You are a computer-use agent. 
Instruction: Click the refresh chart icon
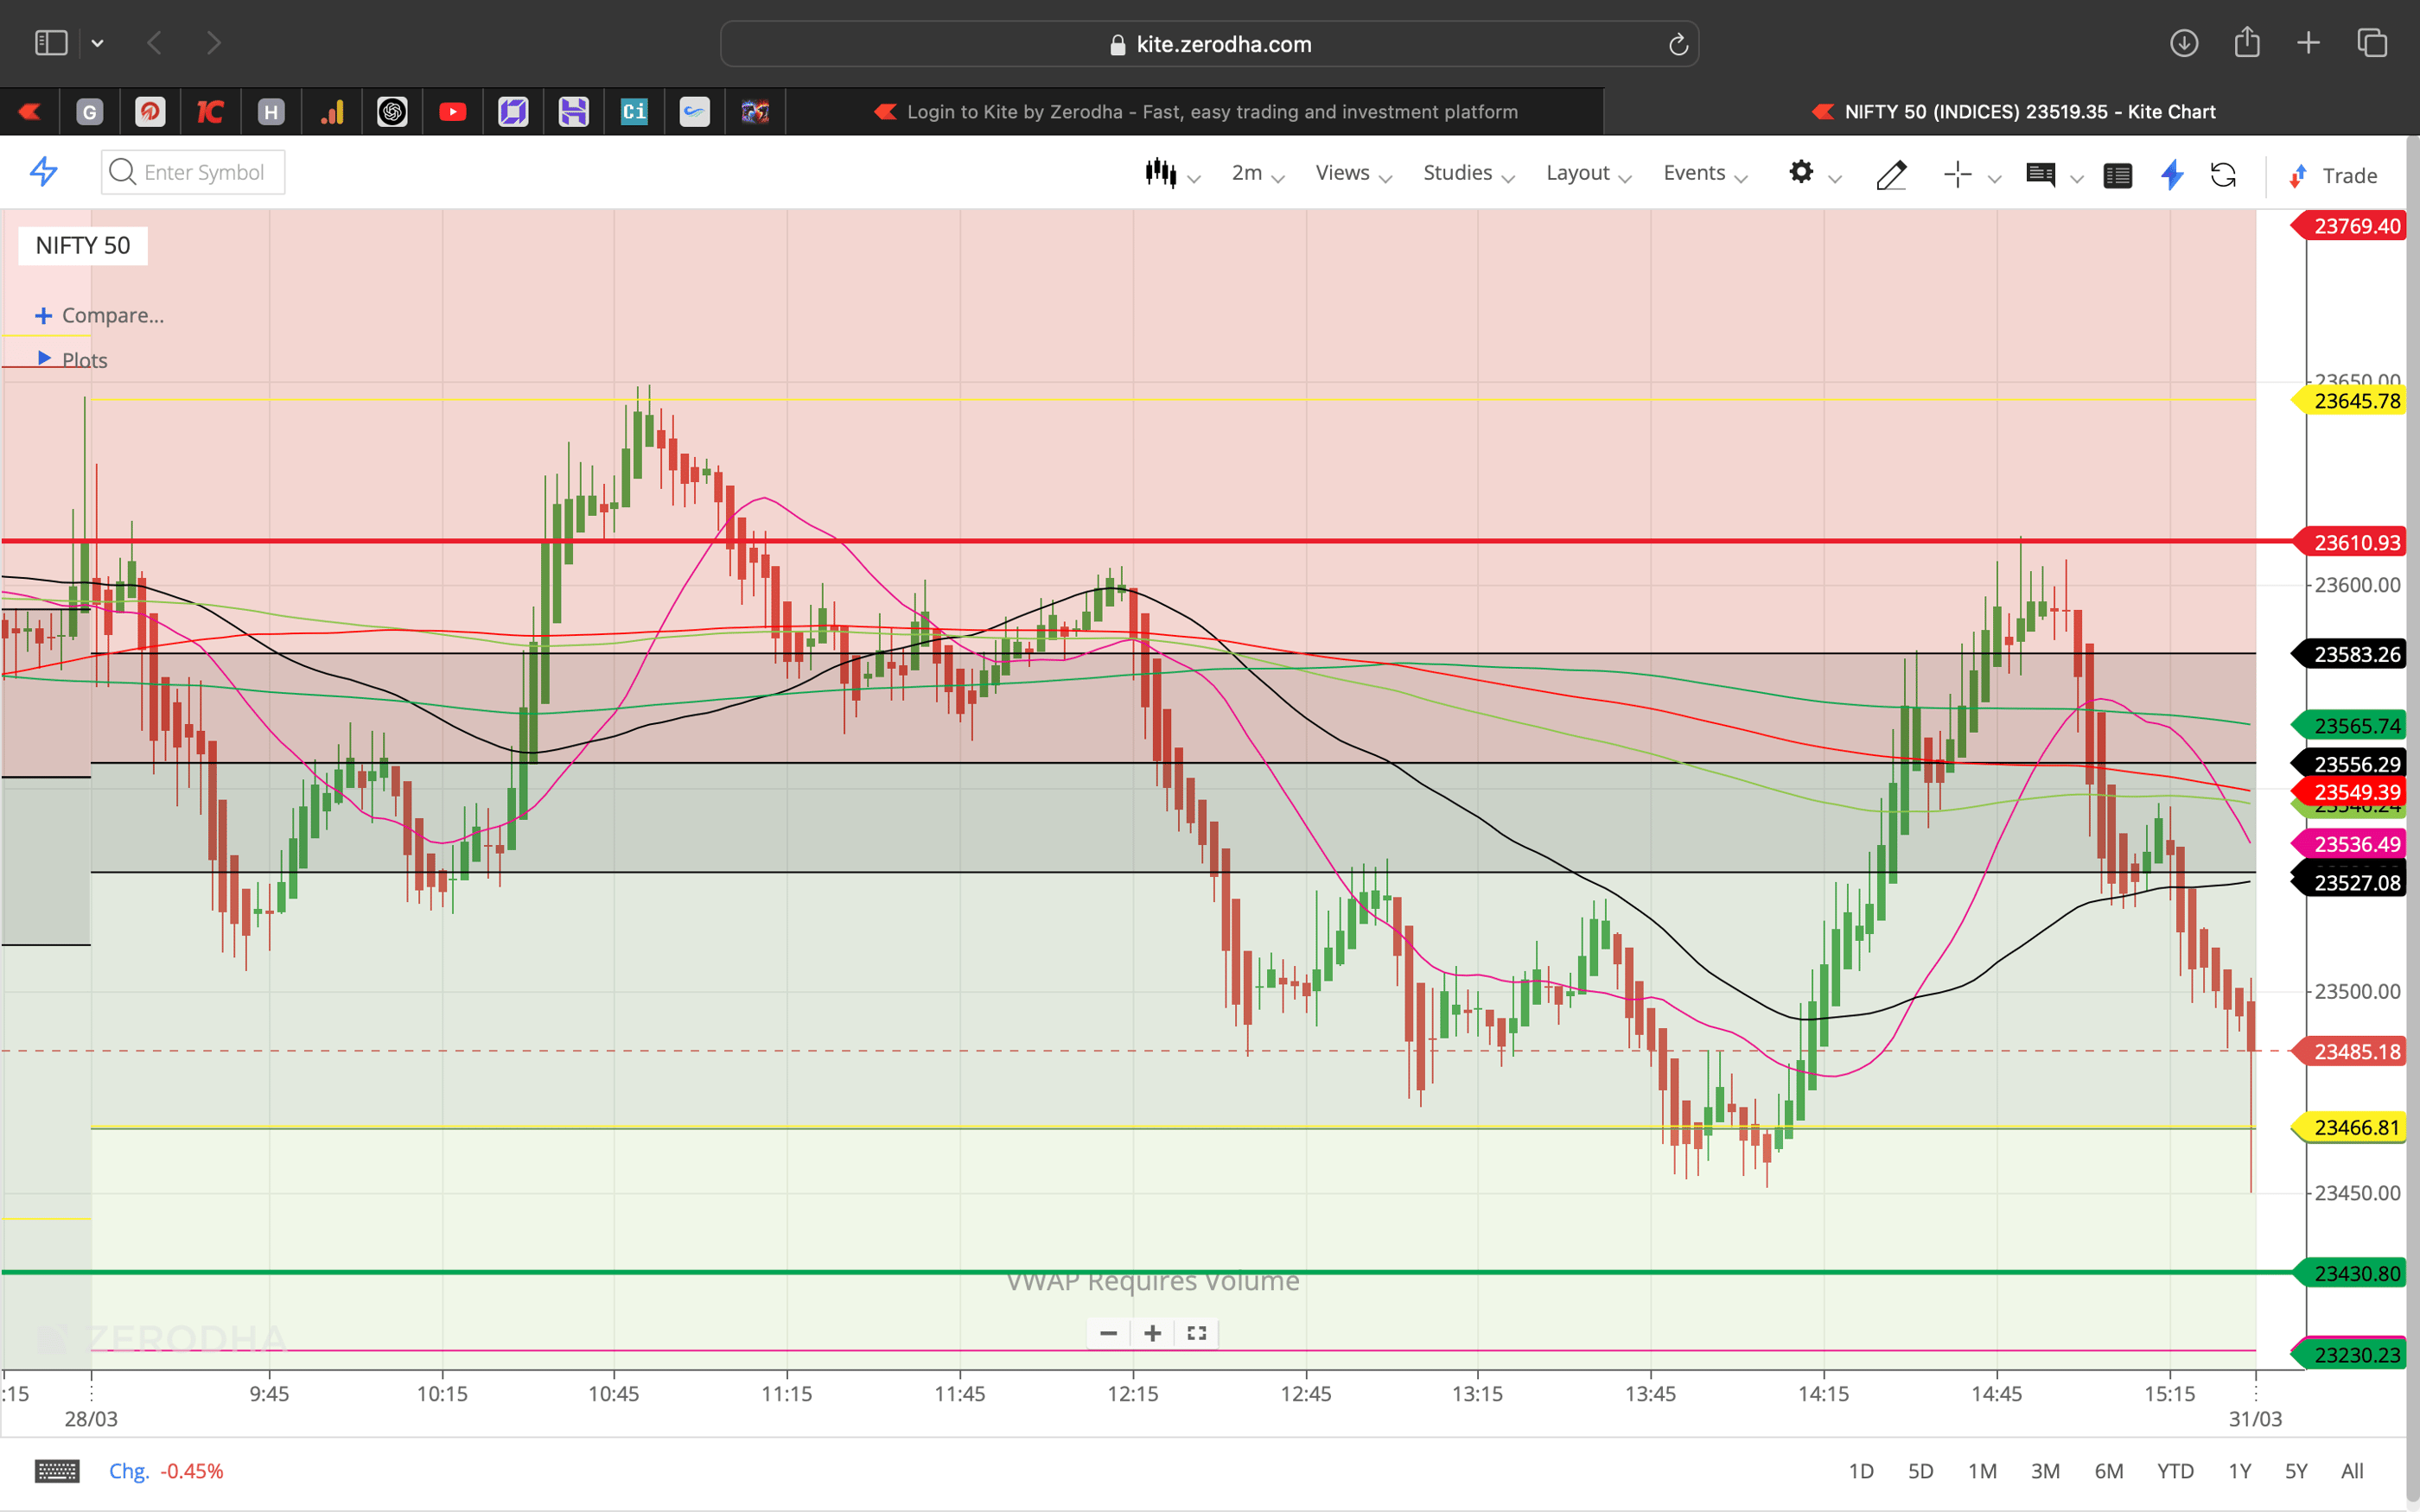click(2225, 175)
